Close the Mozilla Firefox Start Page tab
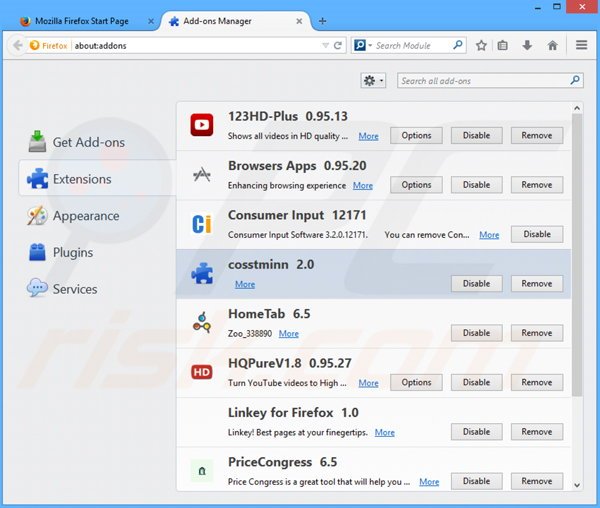 151,21
